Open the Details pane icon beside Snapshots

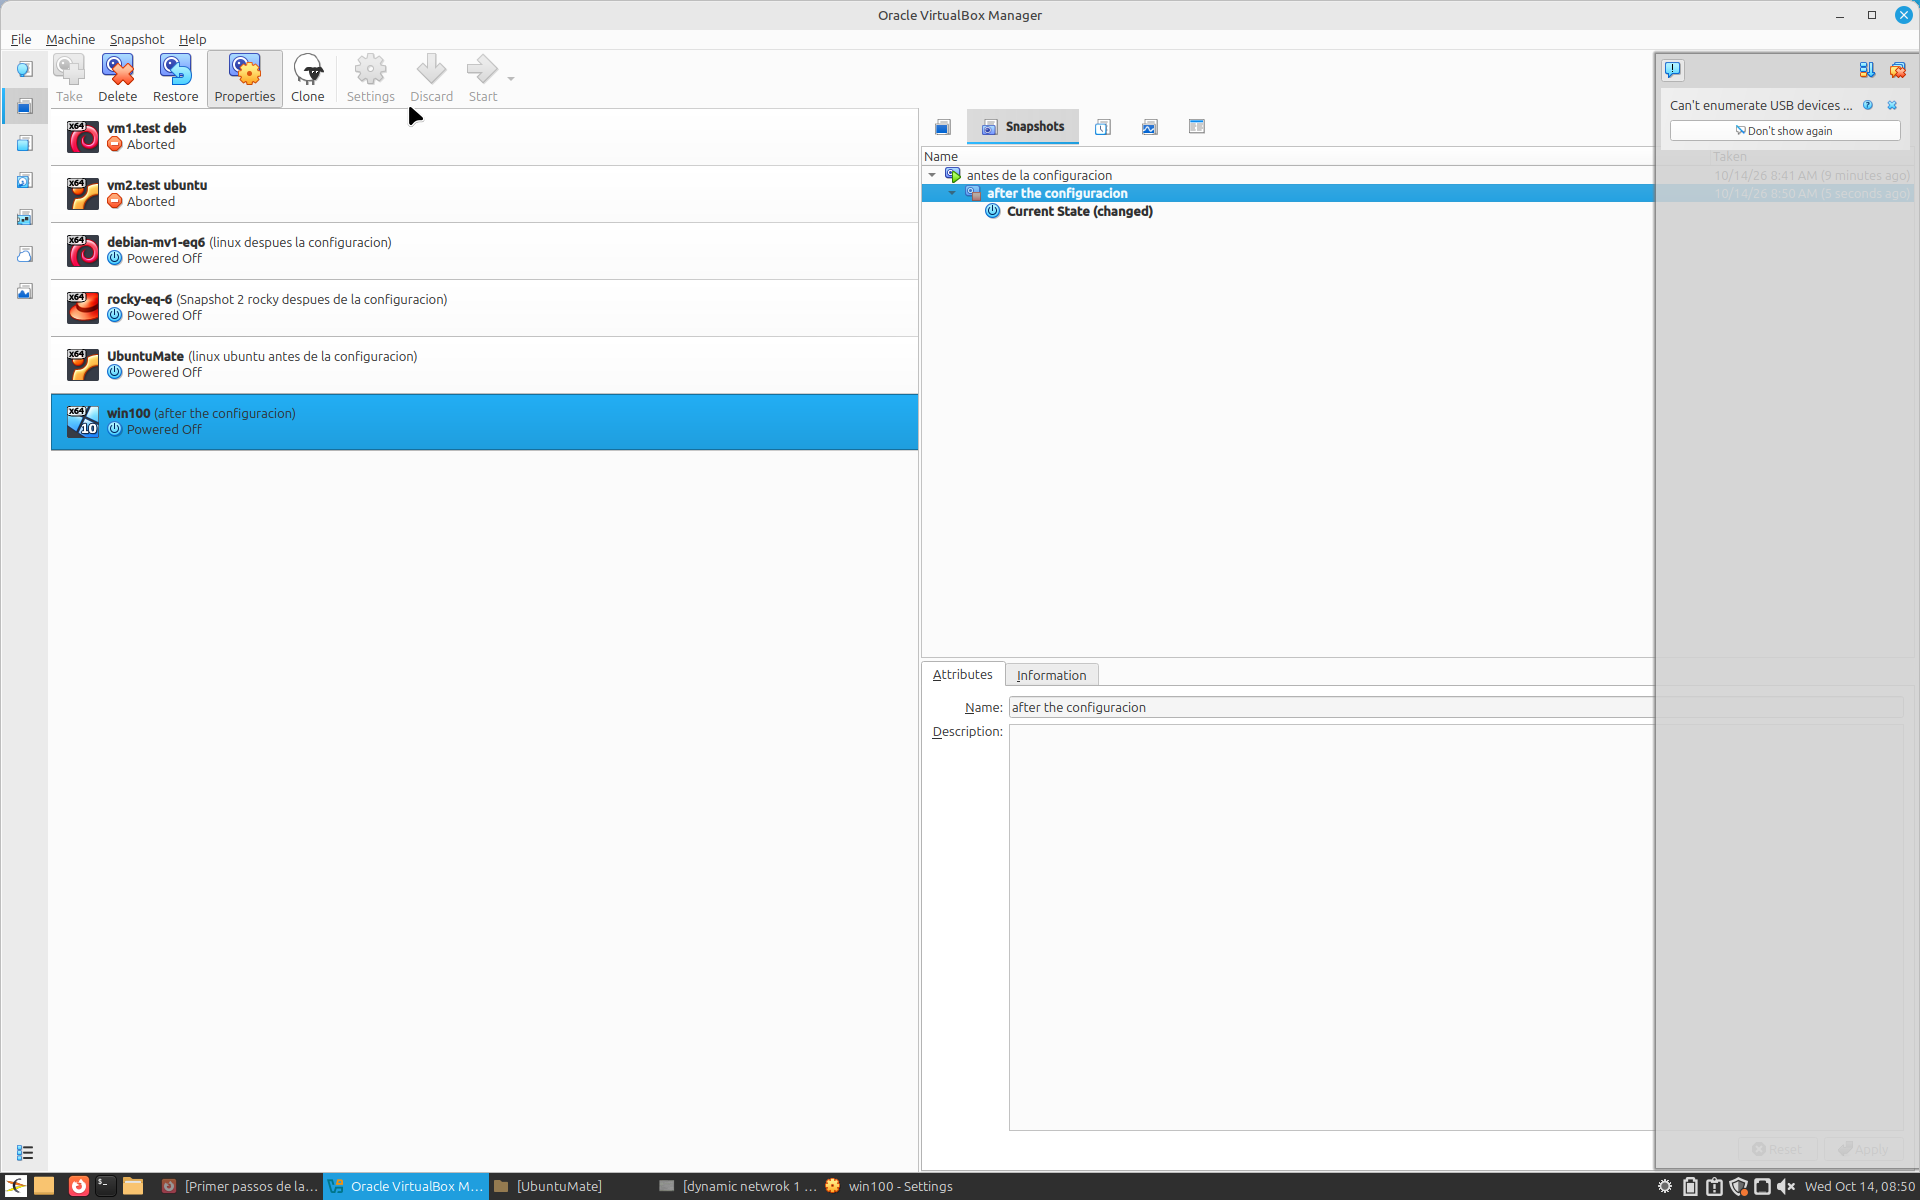point(942,127)
